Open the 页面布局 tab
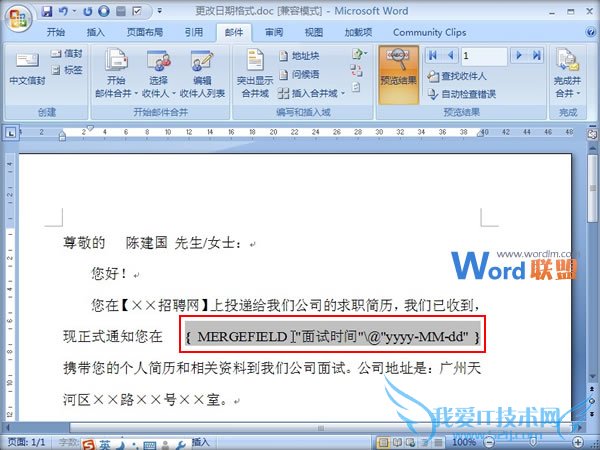The width and height of the screenshot is (600, 450). tap(145, 32)
